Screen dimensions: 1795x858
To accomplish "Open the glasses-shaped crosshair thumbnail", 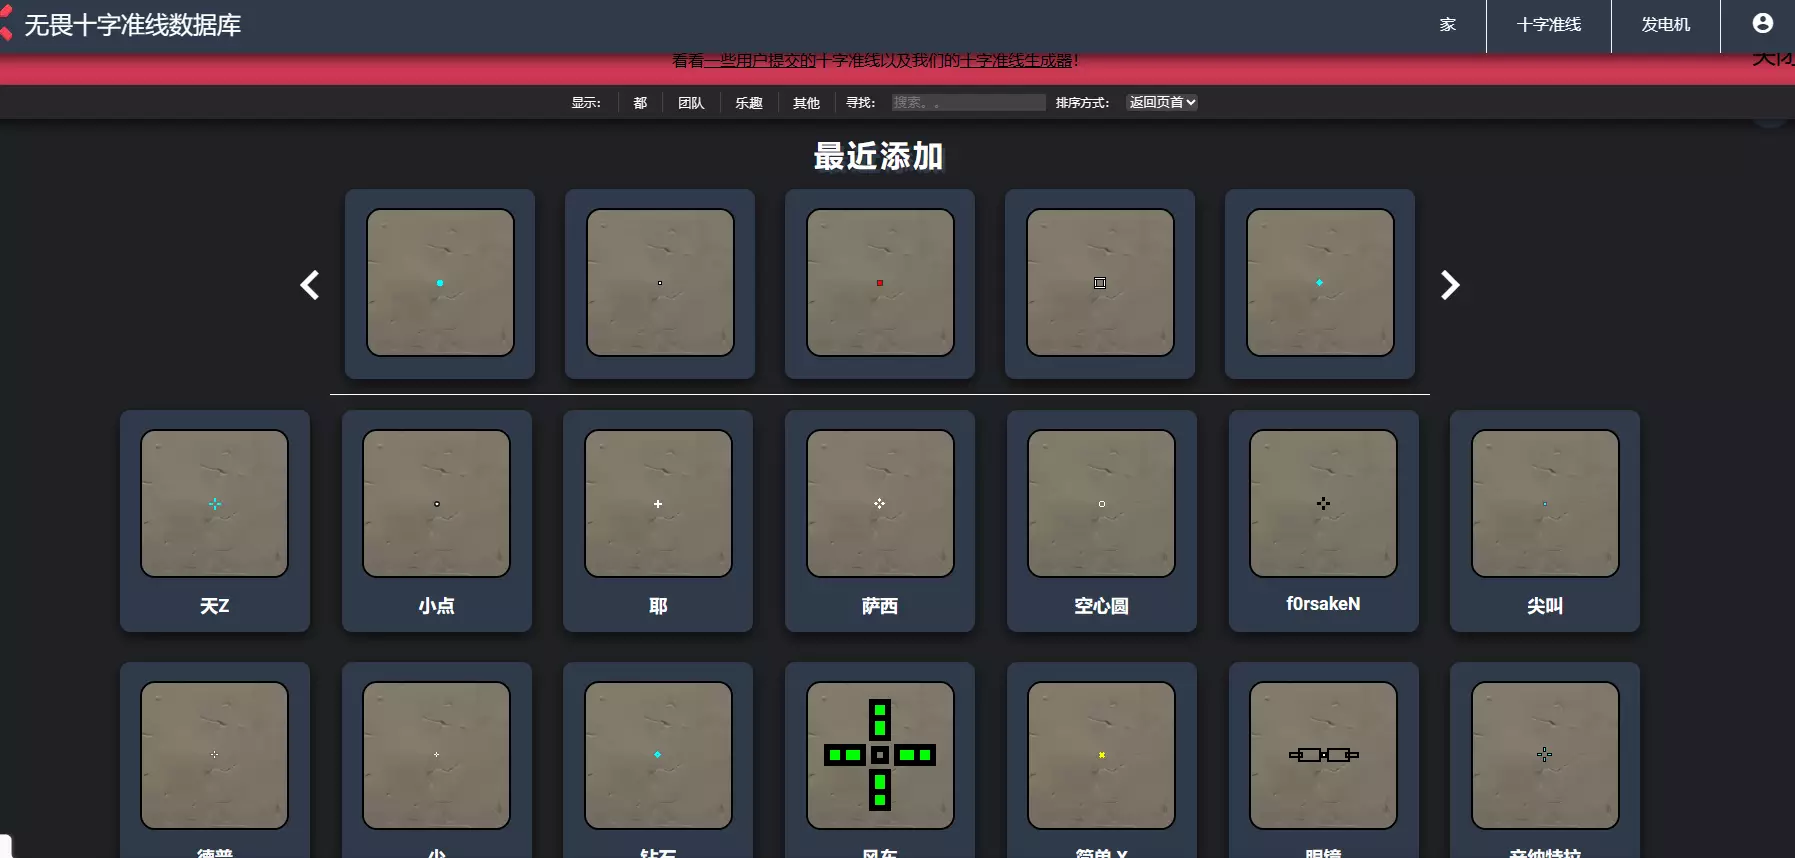I will tap(1323, 755).
